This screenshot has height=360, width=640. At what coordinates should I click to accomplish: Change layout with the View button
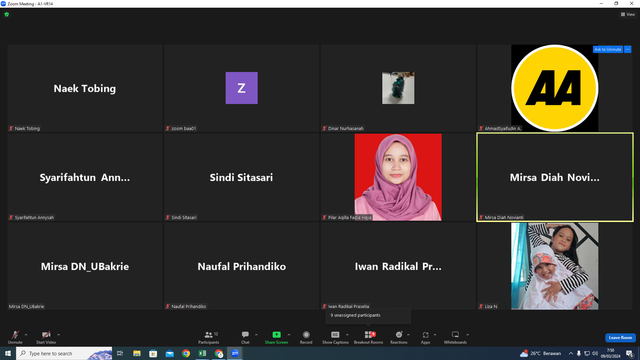(628, 14)
